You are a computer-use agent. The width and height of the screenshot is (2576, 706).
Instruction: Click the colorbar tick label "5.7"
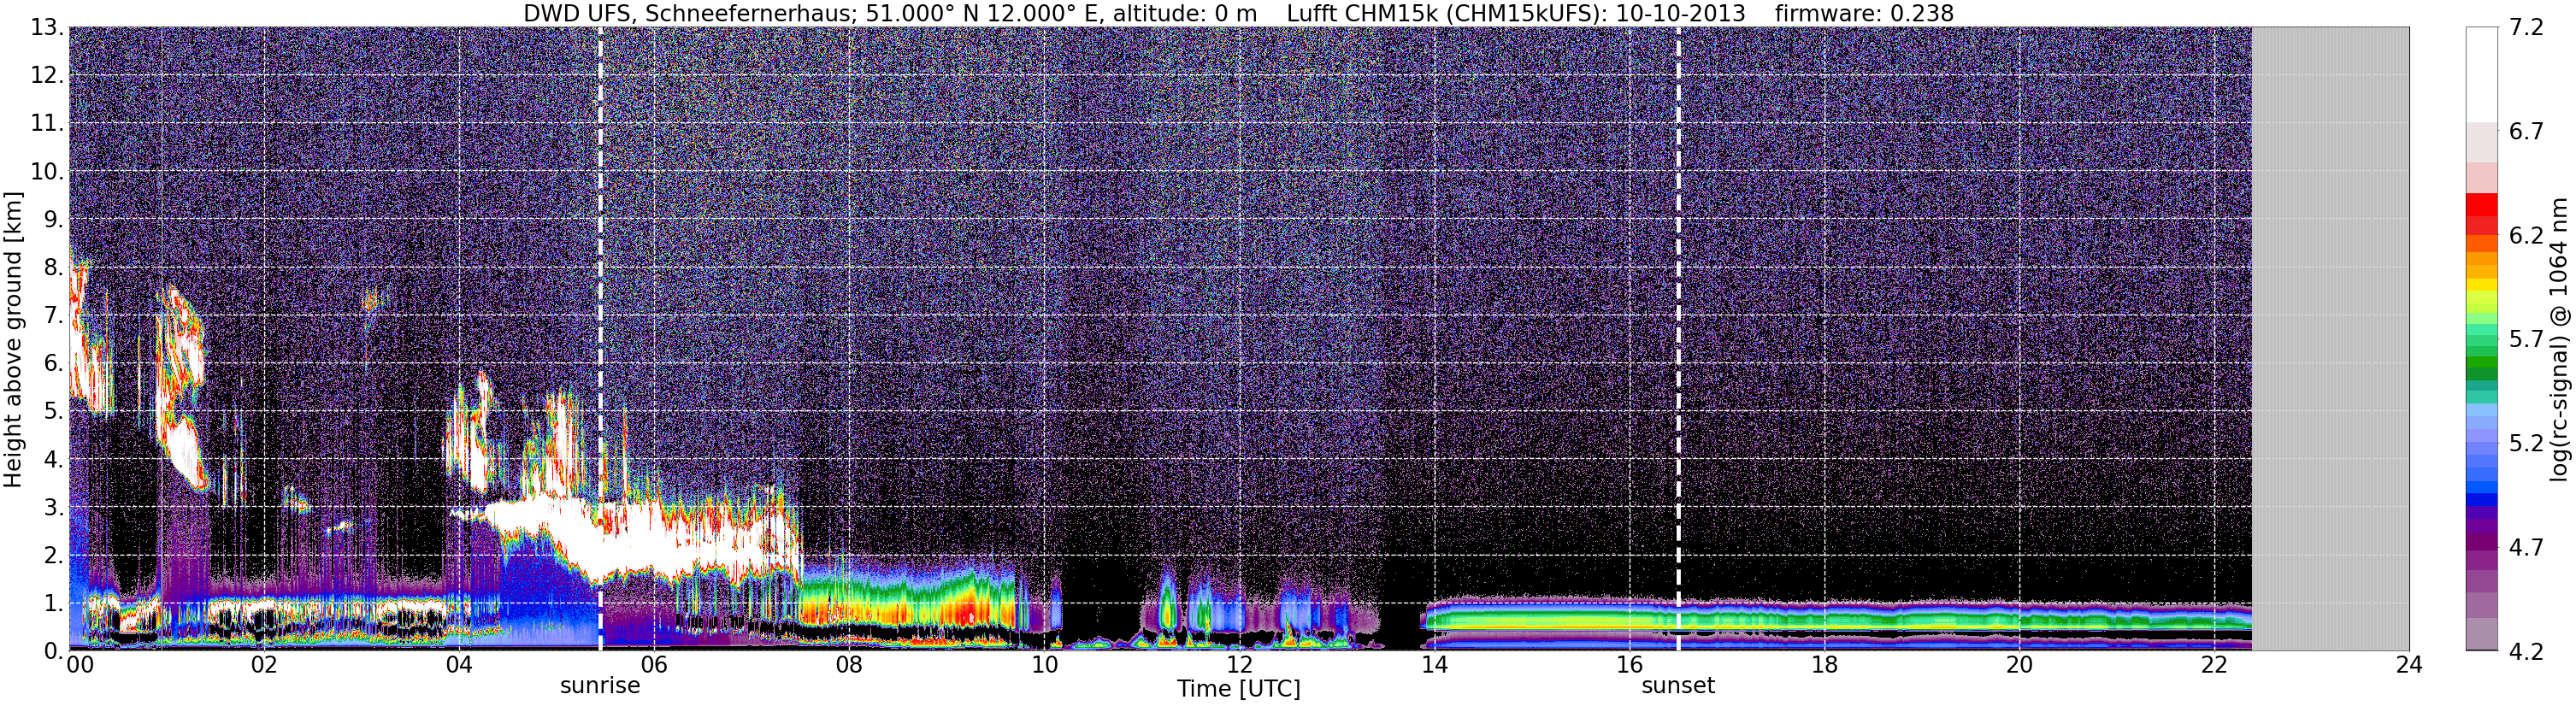[x=2526, y=340]
